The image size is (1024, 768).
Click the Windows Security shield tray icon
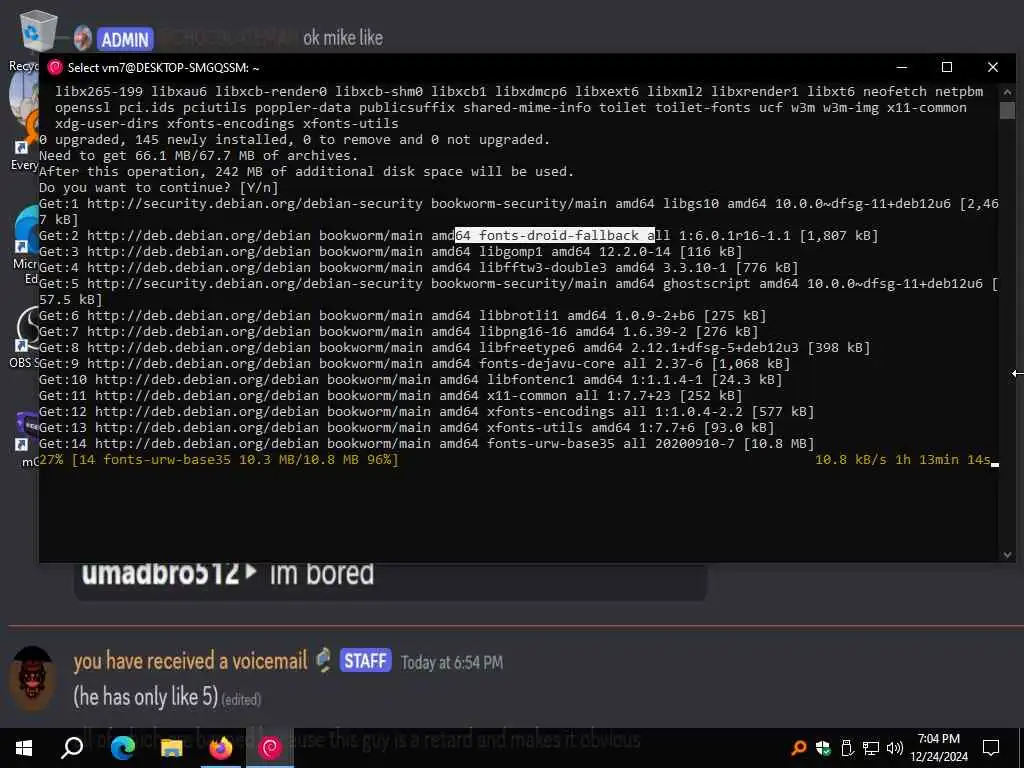click(823, 748)
